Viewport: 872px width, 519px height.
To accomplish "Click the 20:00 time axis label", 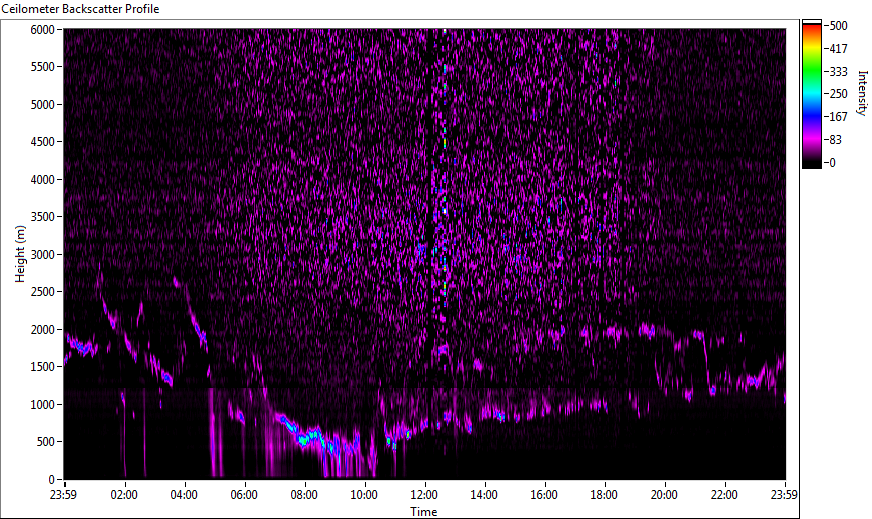I will pos(665,495).
